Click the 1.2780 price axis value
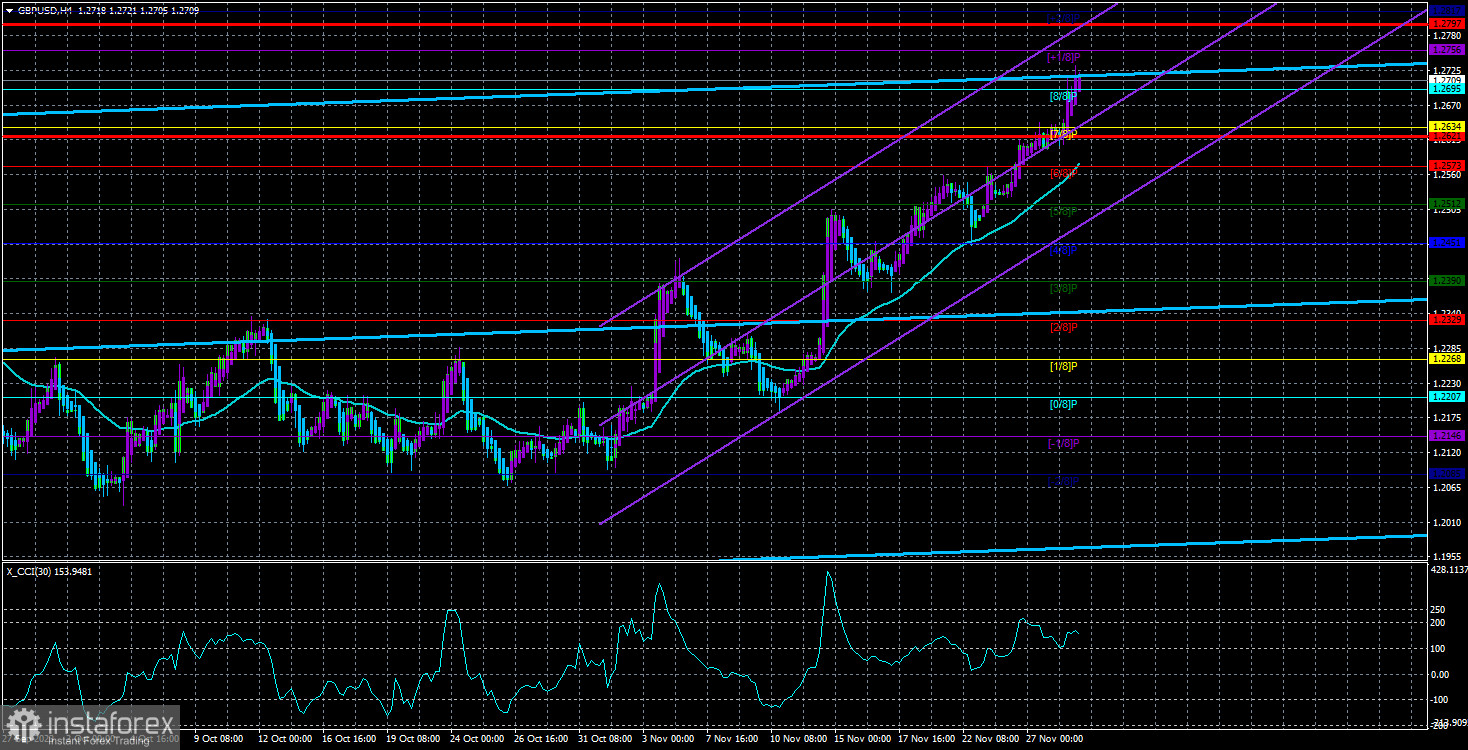 pyautogui.click(x=1447, y=35)
